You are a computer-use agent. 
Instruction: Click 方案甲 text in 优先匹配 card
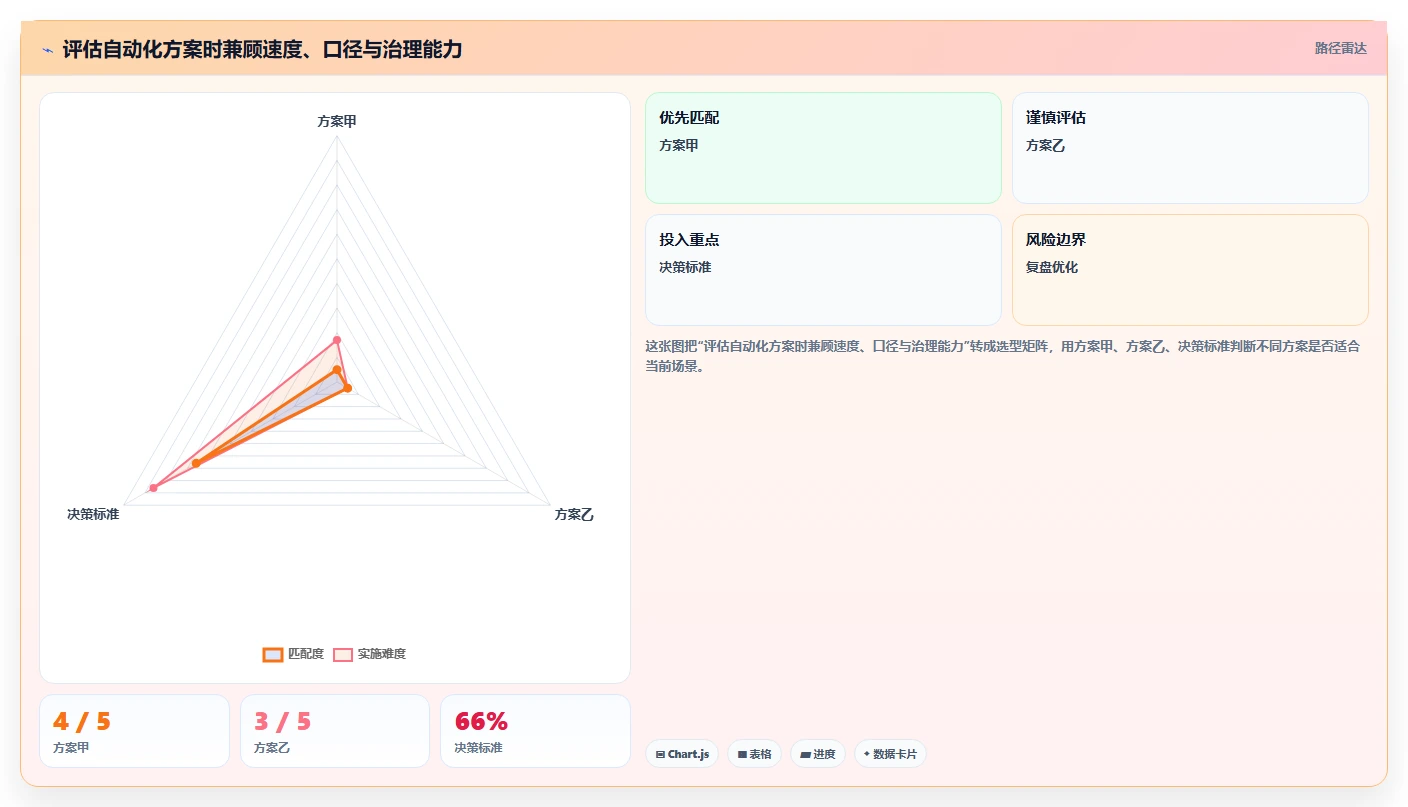[x=679, y=145]
